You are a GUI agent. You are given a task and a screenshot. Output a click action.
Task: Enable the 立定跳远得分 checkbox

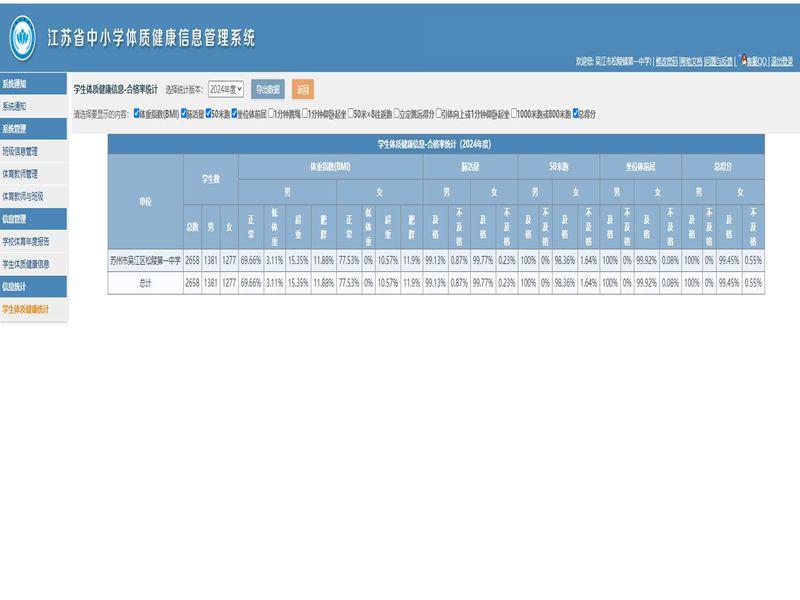[397, 114]
